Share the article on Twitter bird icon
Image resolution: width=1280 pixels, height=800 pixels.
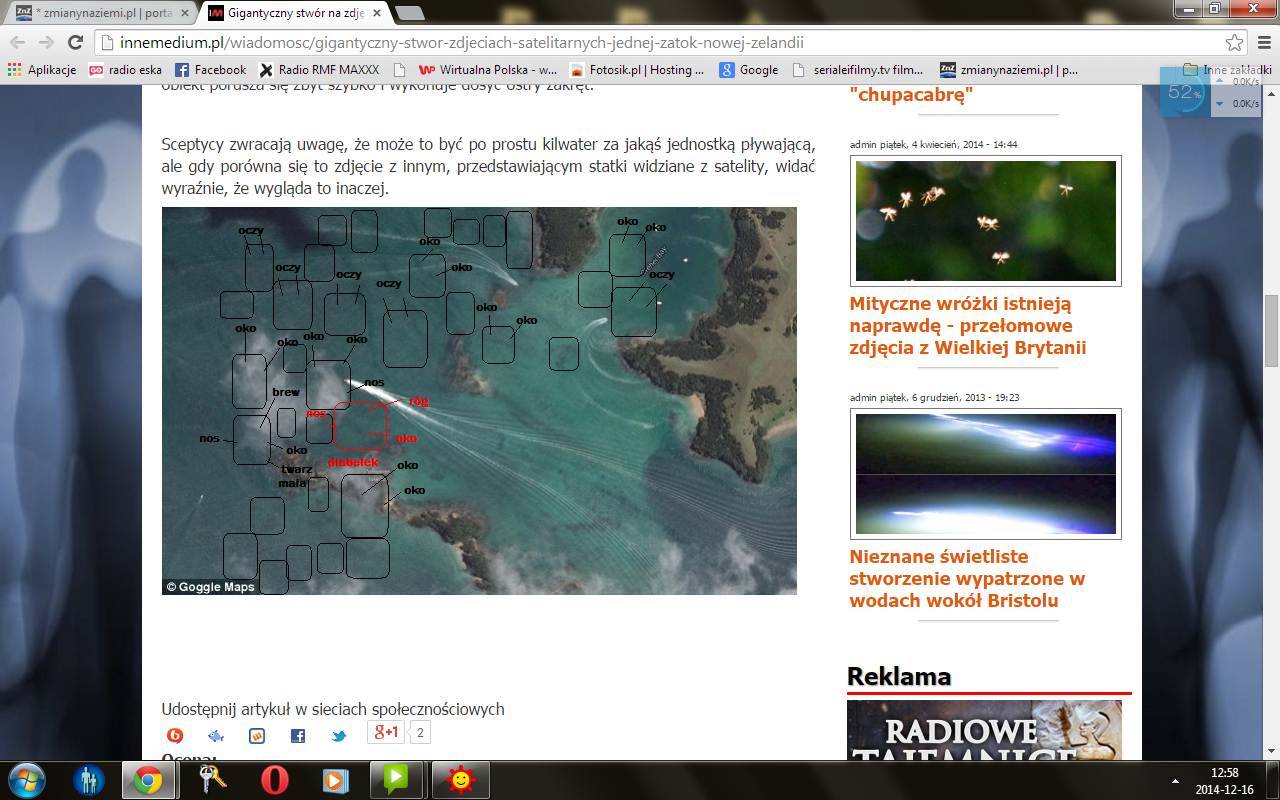pos(339,735)
